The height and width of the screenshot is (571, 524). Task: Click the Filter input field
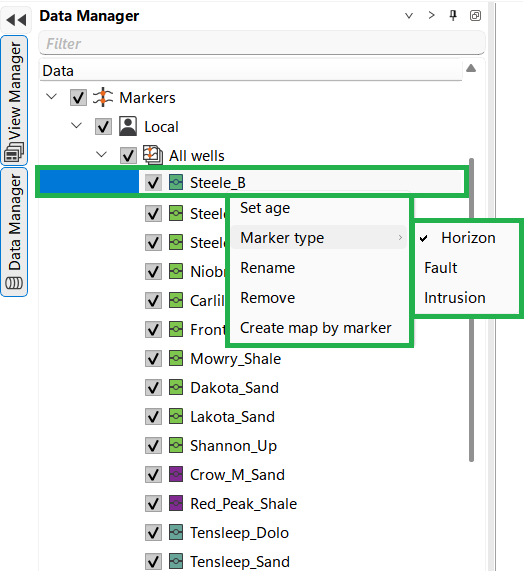(262, 44)
